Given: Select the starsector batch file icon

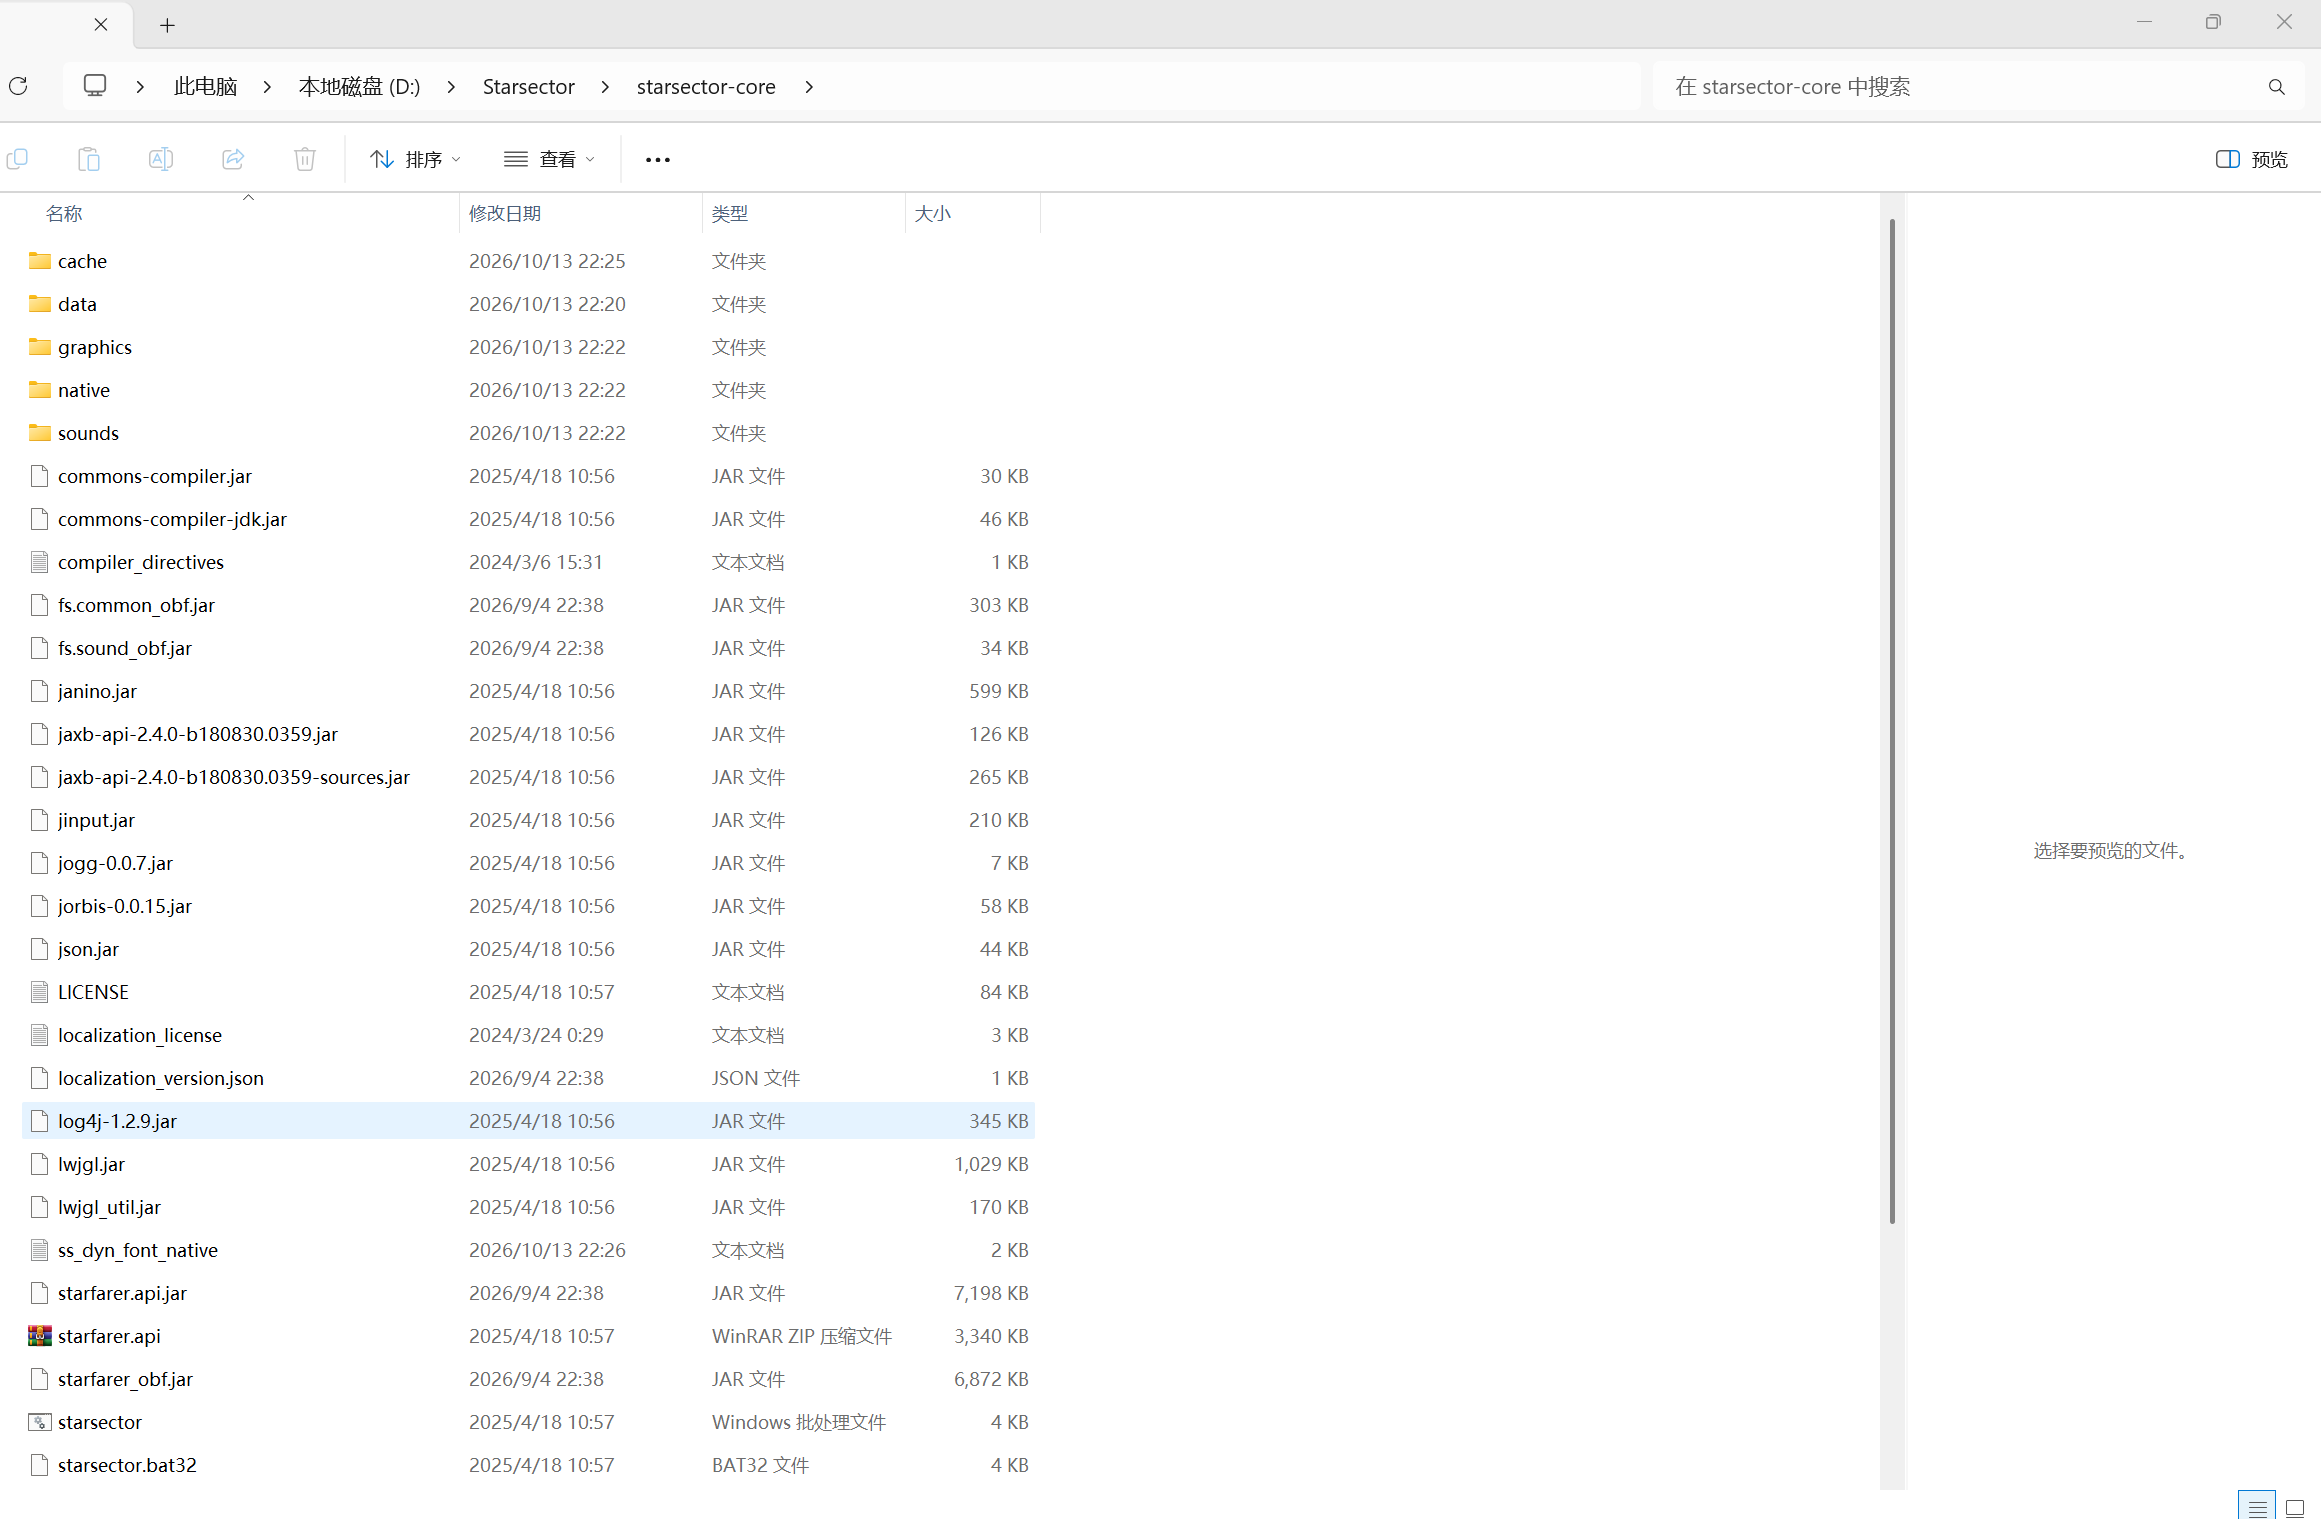Looking at the screenshot, I should tap(40, 1422).
